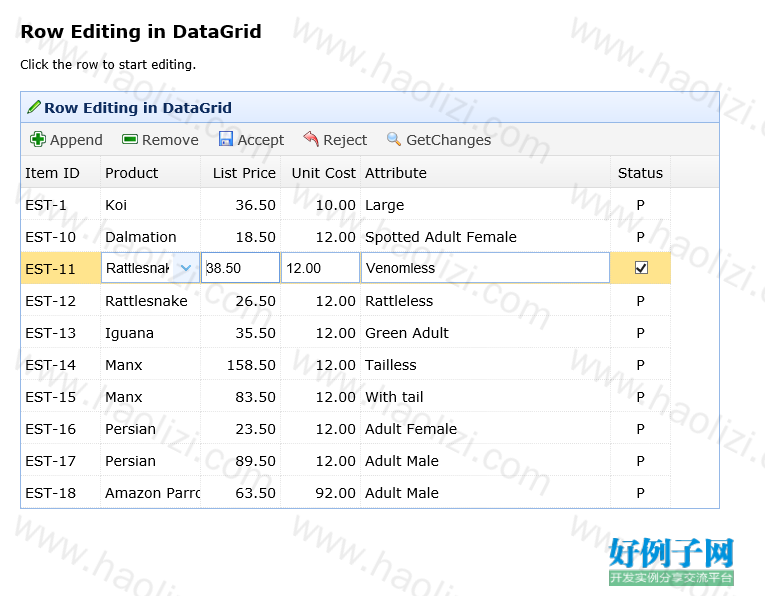Click the magnifier GetChanges icon
The height and width of the screenshot is (596, 765).
coord(394,139)
